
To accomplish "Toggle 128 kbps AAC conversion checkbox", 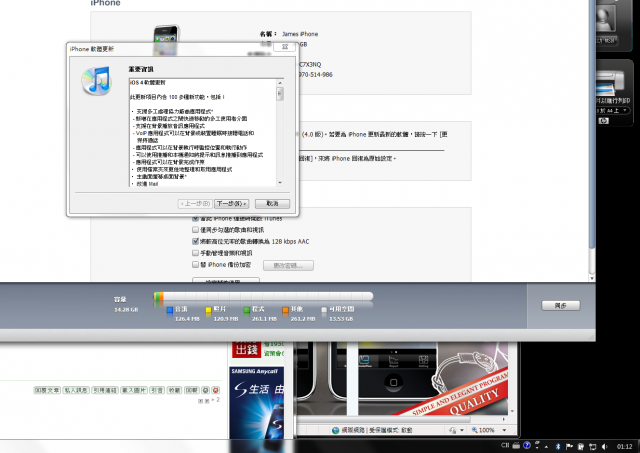I will pos(196,242).
